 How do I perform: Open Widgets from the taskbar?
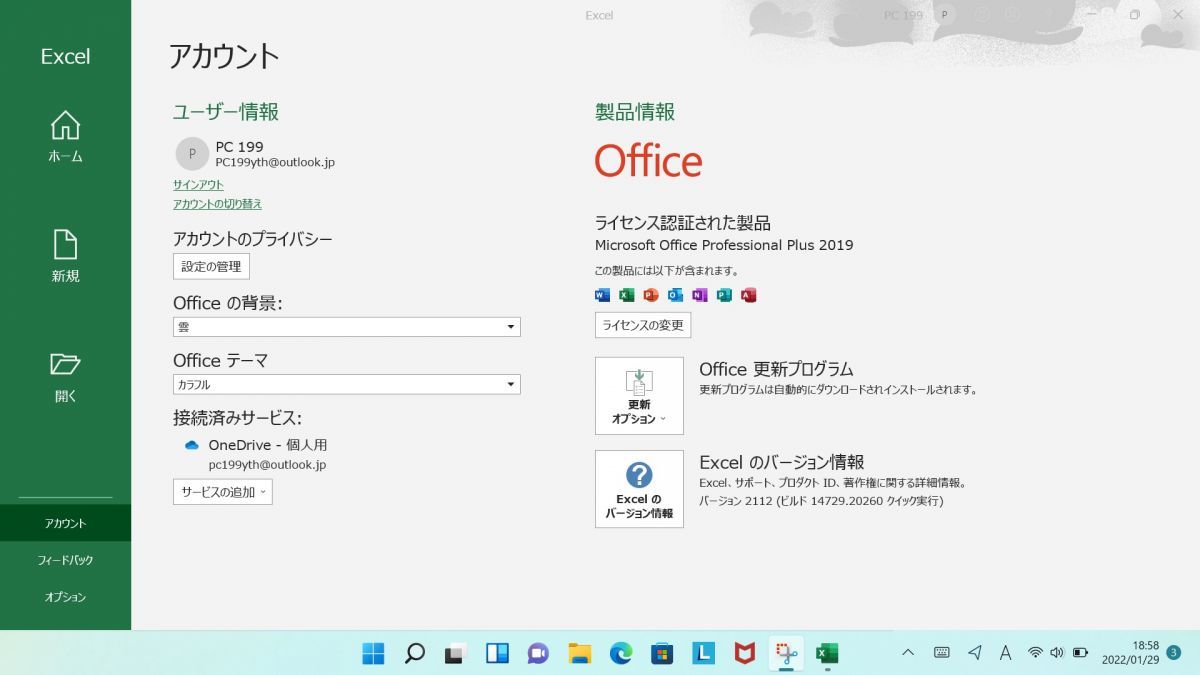click(497, 653)
